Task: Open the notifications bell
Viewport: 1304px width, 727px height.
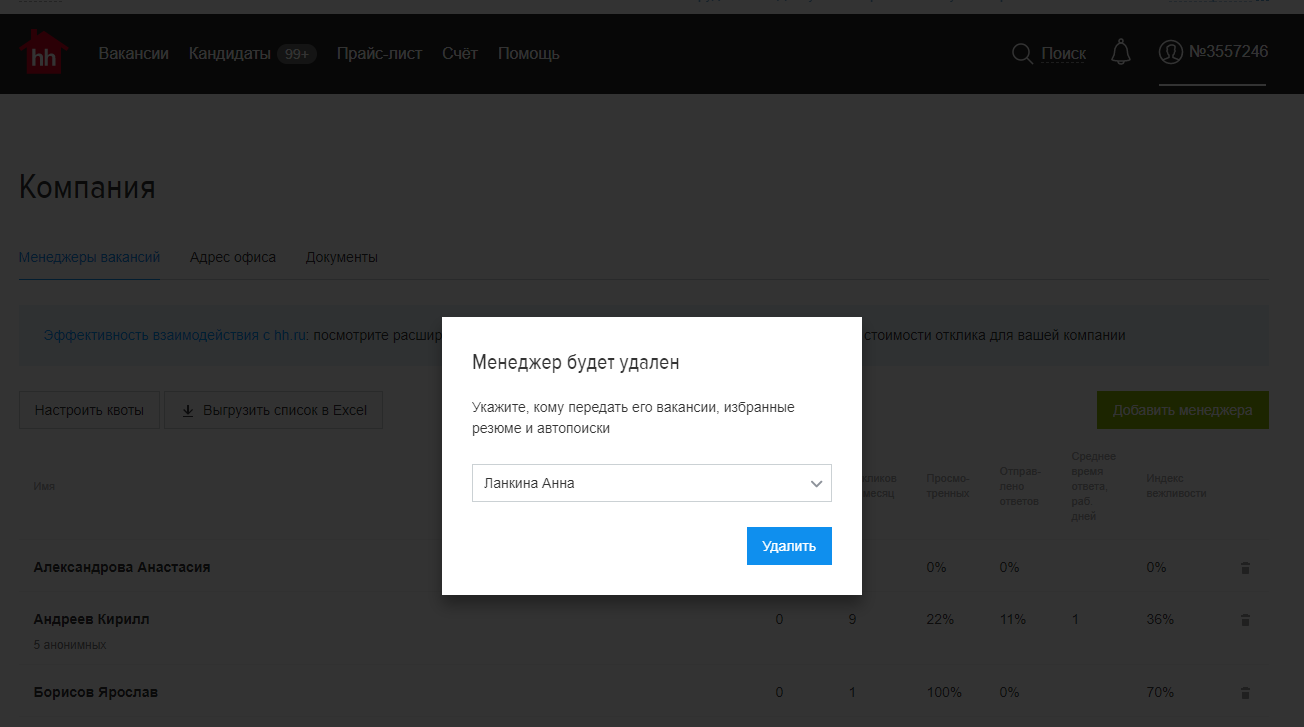Action: tap(1121, 52)
